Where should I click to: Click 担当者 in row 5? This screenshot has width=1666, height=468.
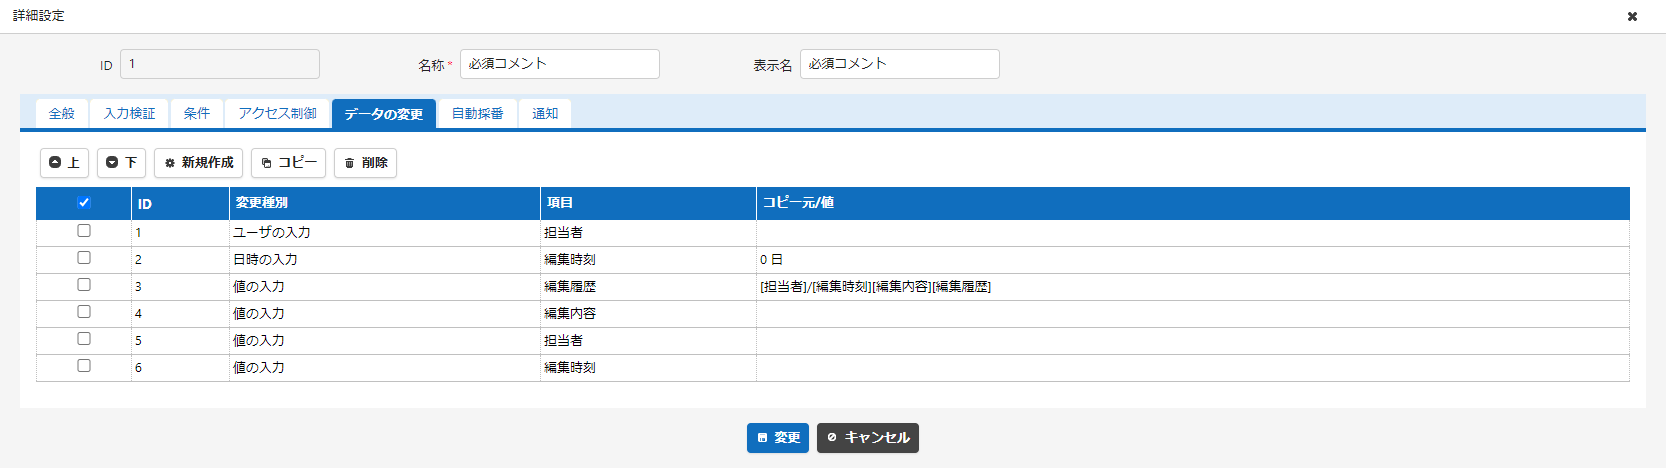563,341
